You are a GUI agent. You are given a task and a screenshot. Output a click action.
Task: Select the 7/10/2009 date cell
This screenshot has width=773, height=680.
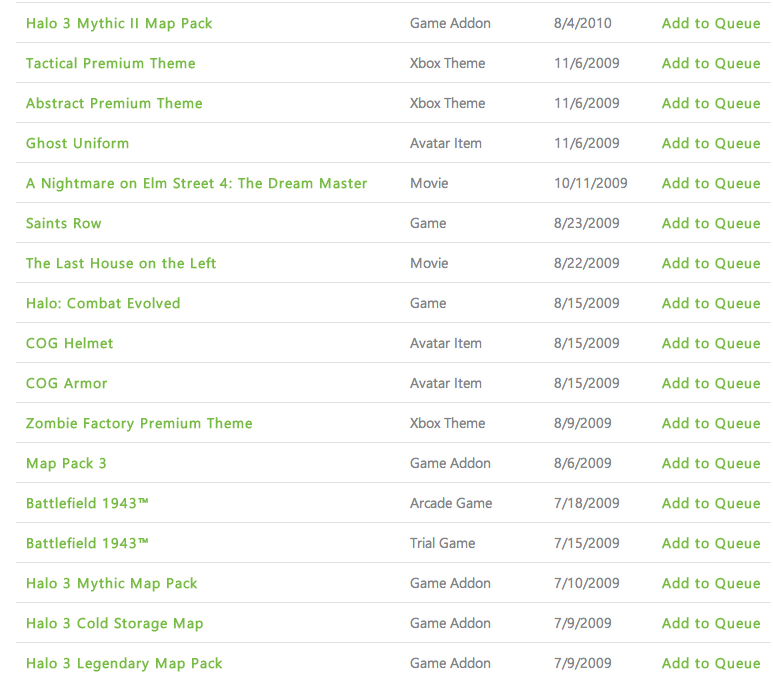coord(586,583)
